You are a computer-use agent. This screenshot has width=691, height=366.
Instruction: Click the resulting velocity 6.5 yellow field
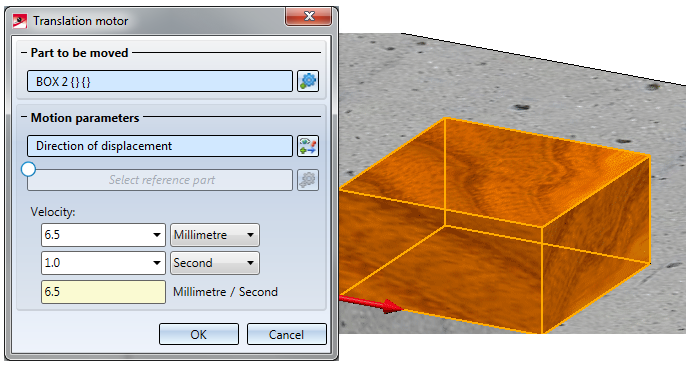tap(104, 292)
